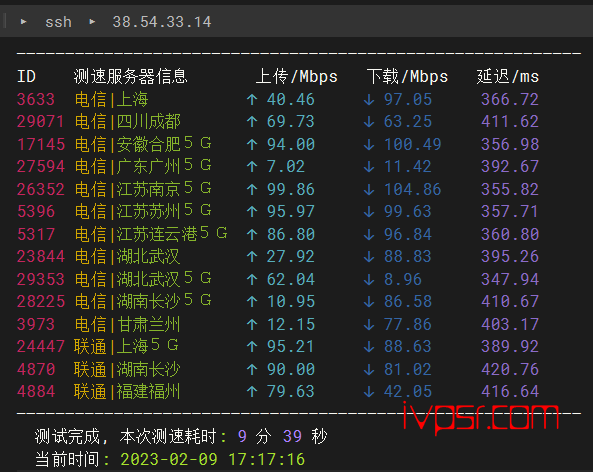This screenshot has width=593, height=472.
Task: Click the upload arrow next to 99.86
Action: pos(252,189)
